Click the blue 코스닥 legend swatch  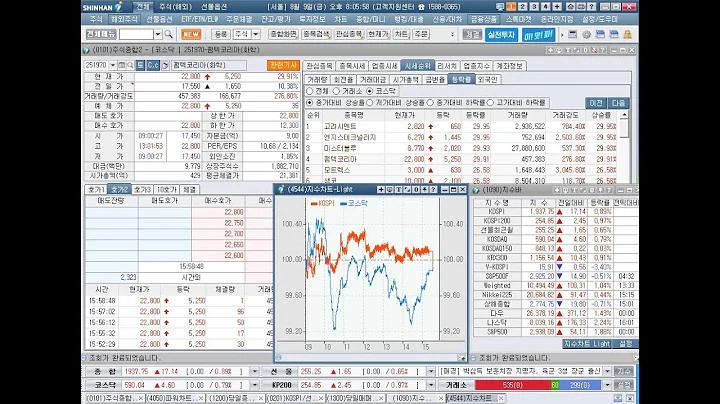[343, 203]
